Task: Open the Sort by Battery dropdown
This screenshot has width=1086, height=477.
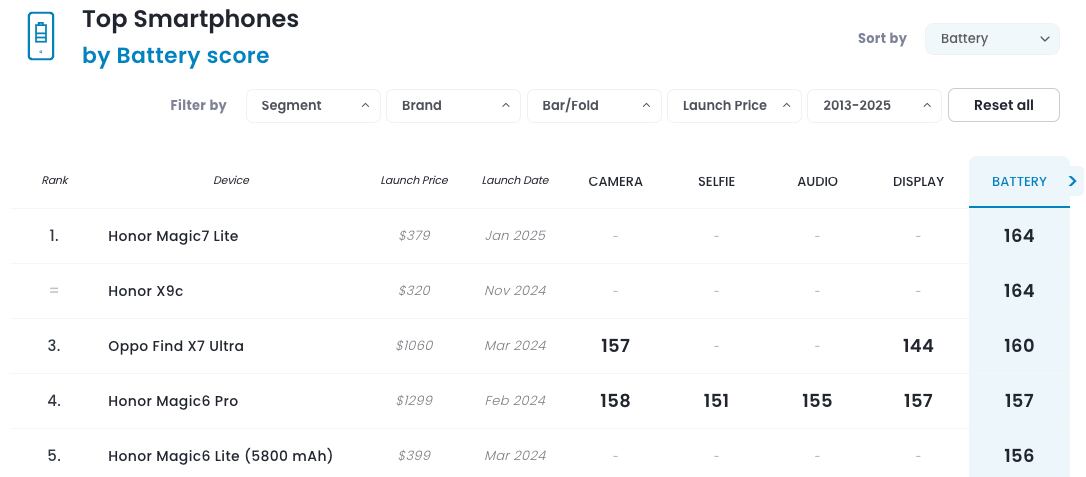Action: tap(991, 39)
